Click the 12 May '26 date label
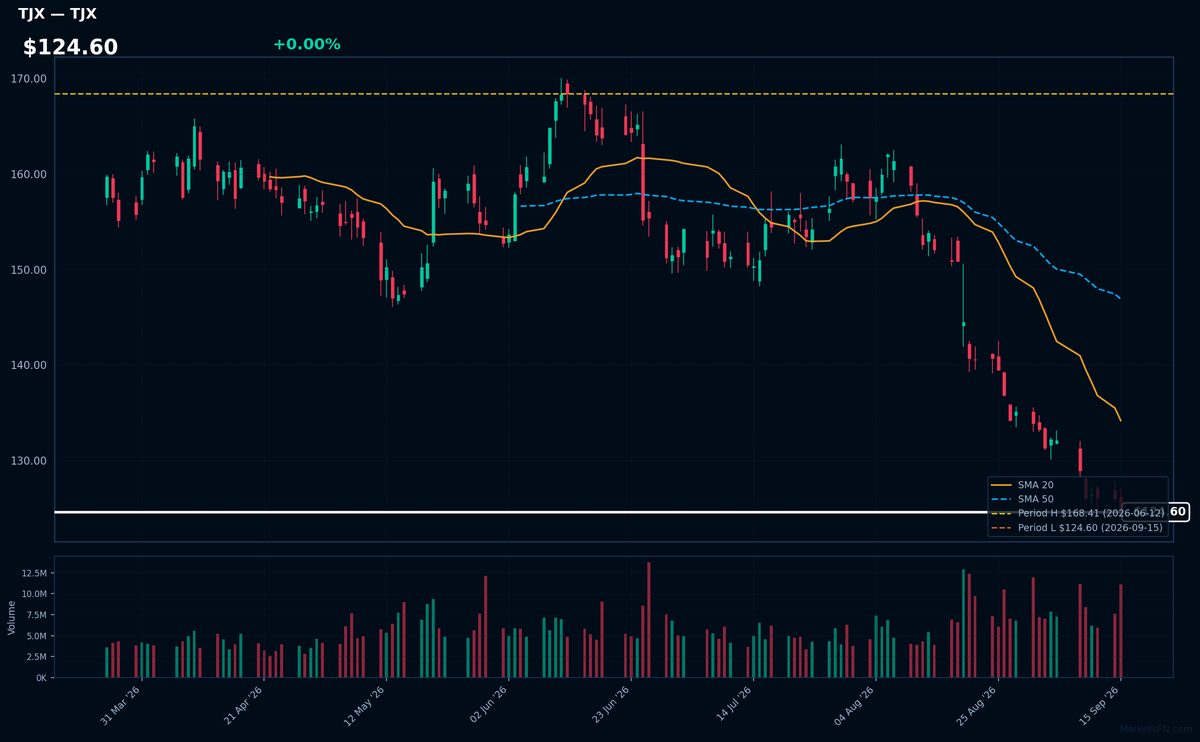The width and height of the screenshot is (1200, 742). click(x=364, y=706)
